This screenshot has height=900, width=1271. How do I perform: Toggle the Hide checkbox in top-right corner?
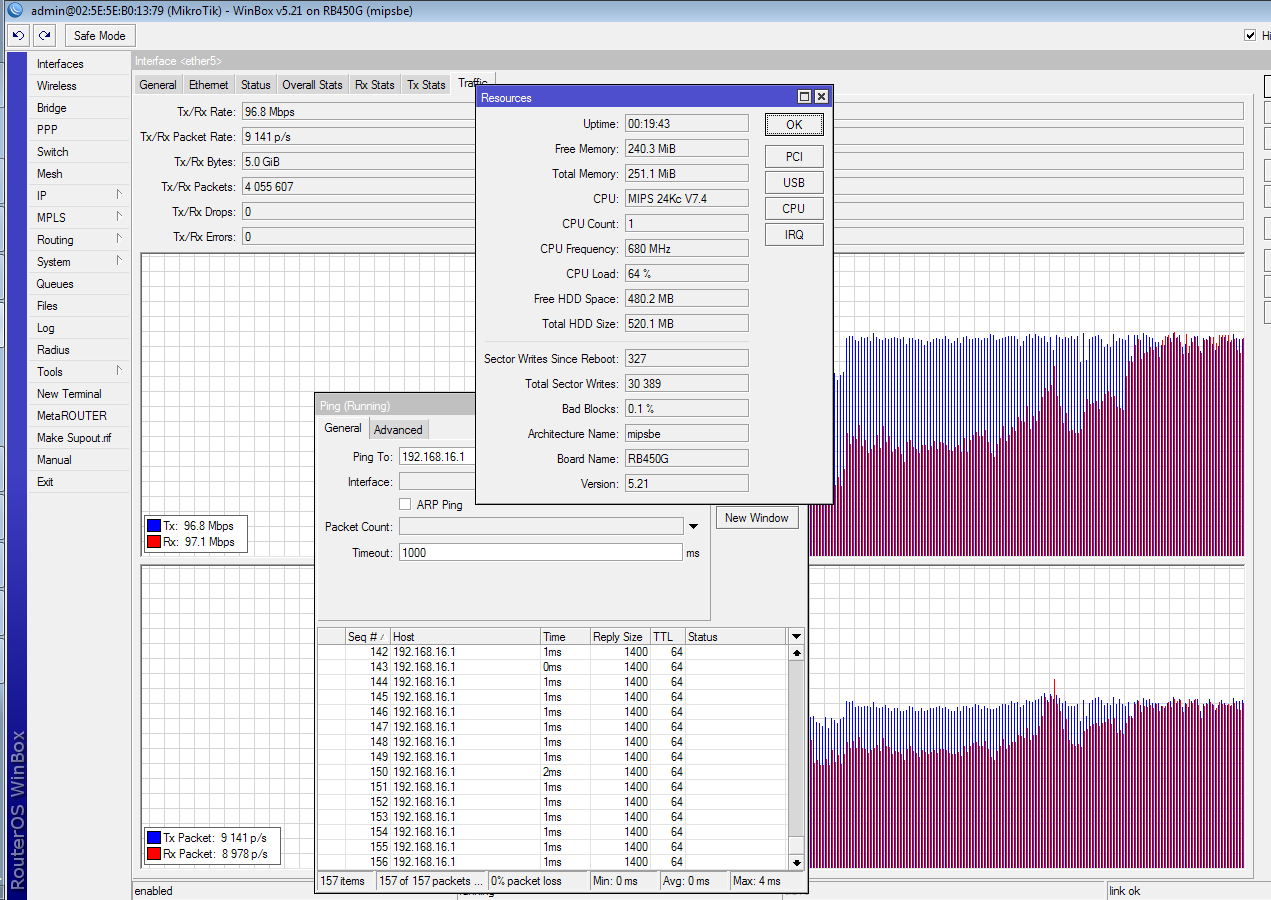point(1250,35)
